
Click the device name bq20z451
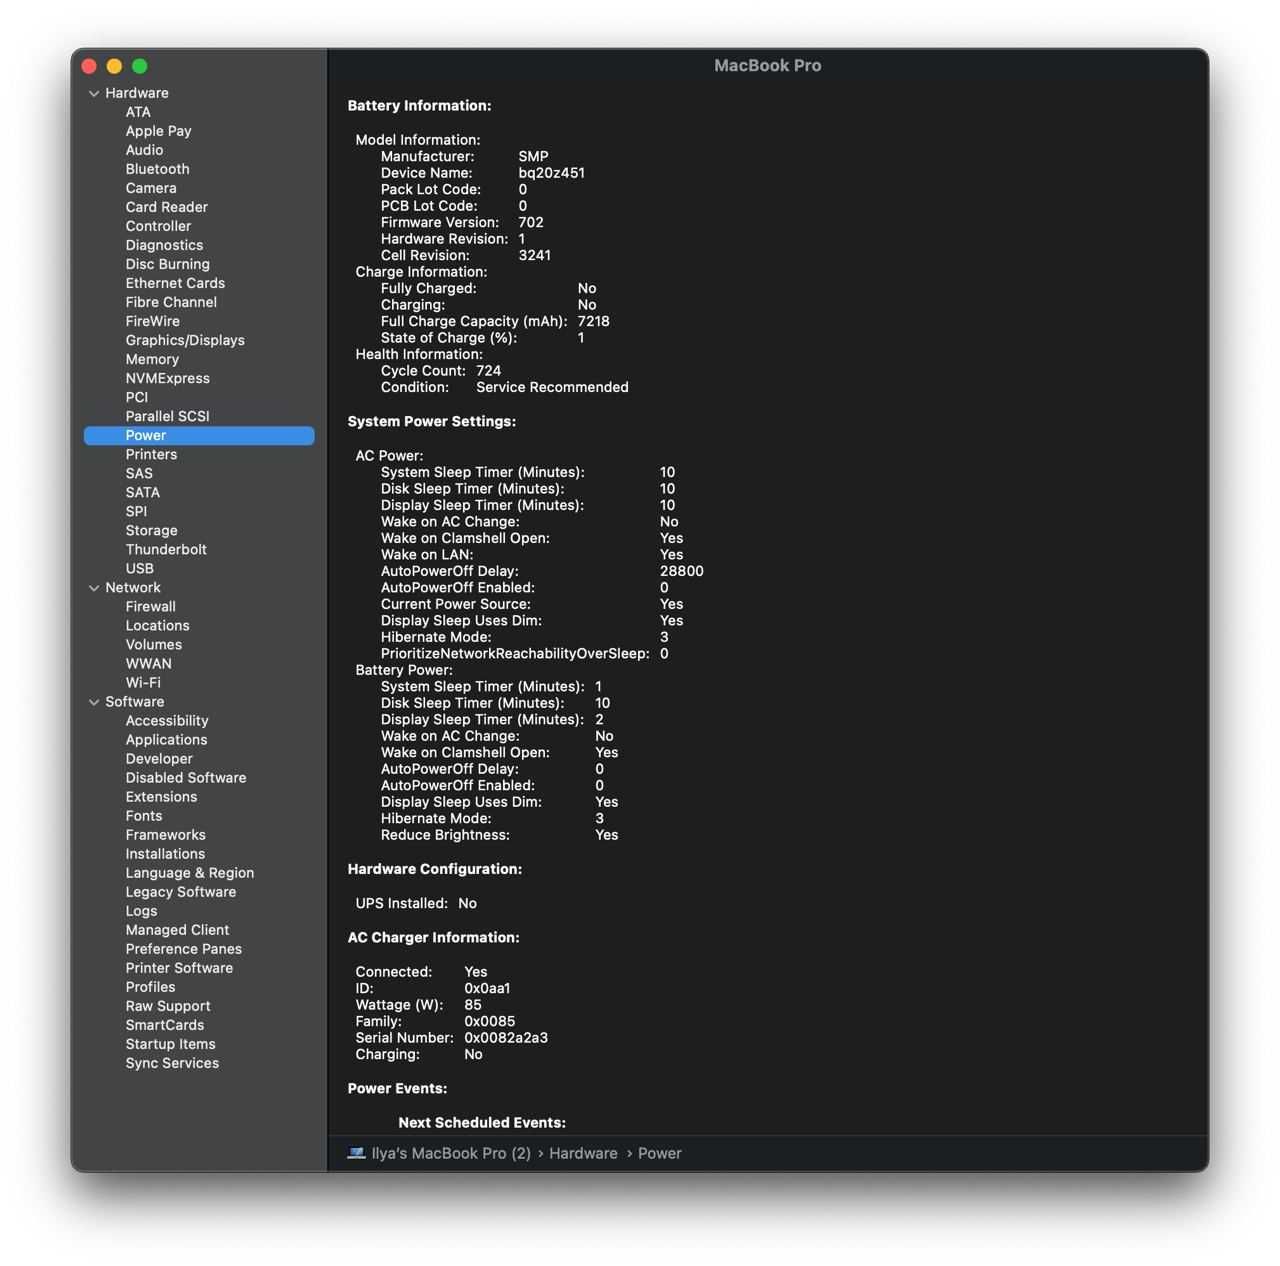click(552, 173)
